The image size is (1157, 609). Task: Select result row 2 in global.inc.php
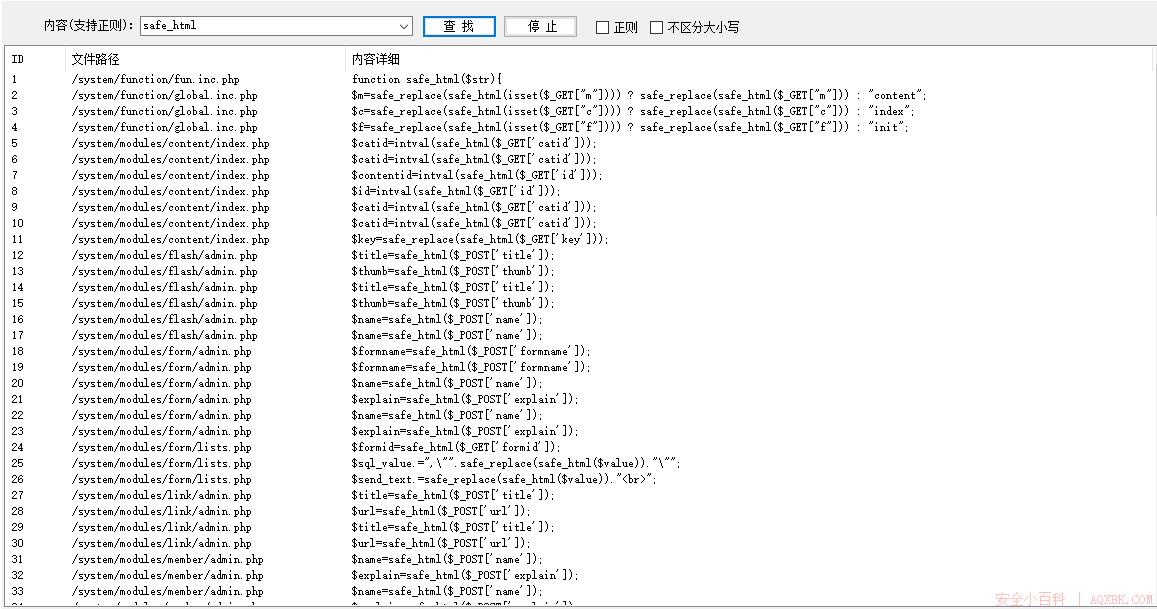click(164, 95)
